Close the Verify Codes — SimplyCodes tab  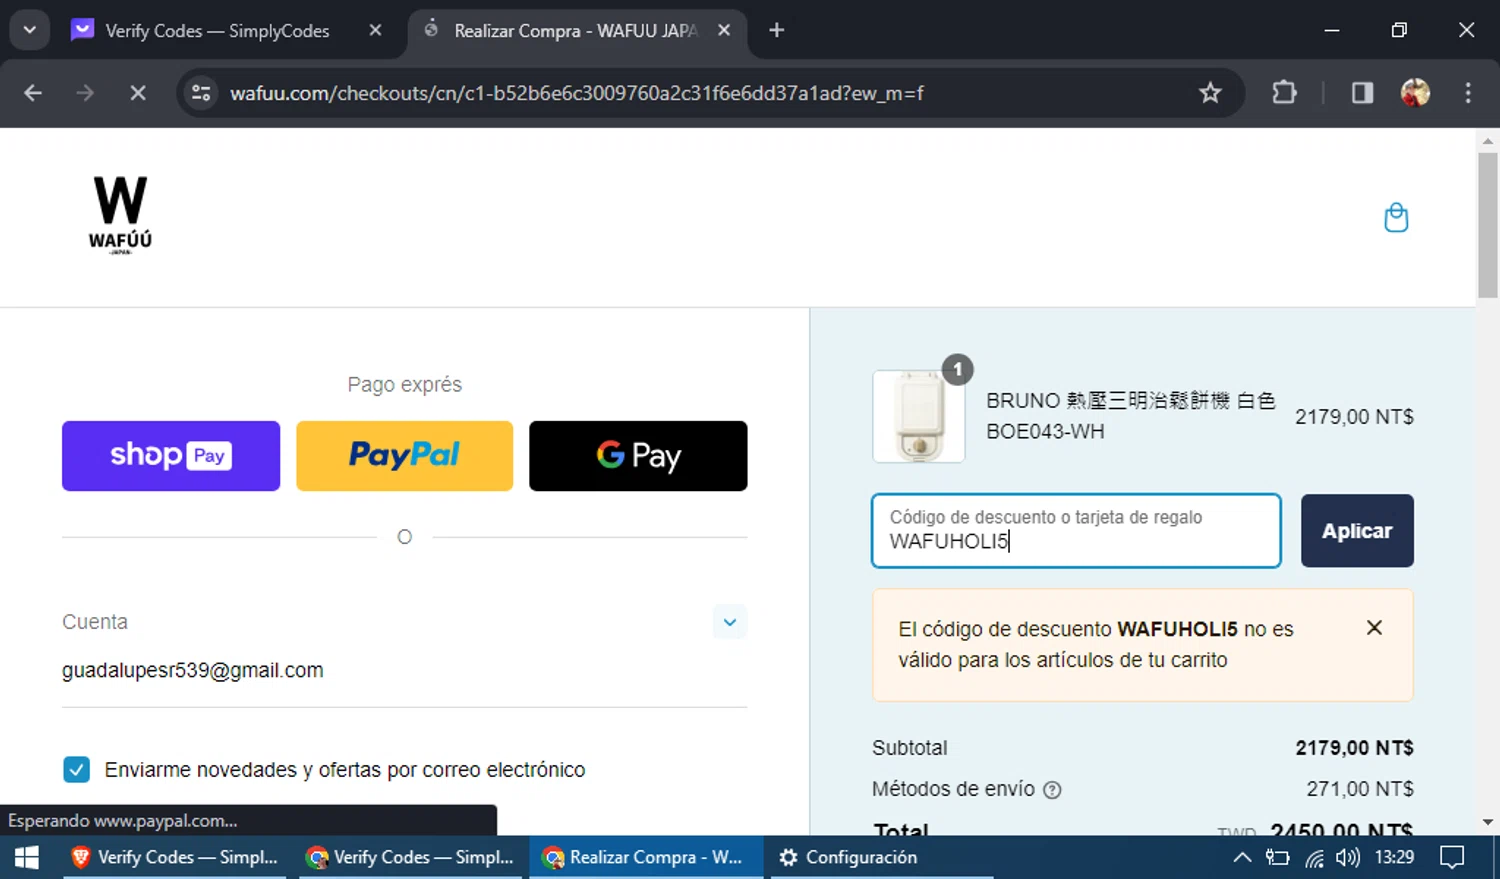[375, 30]
